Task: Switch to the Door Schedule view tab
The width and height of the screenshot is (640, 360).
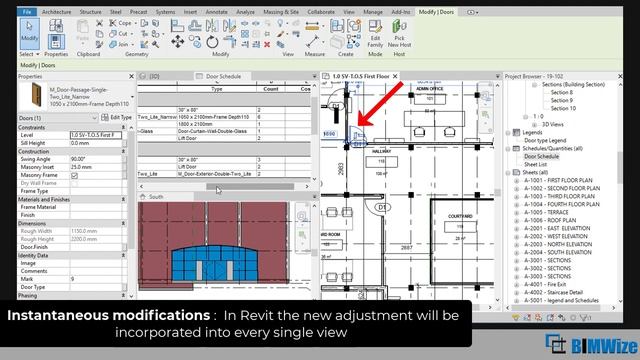Action: tap(223, 76)
